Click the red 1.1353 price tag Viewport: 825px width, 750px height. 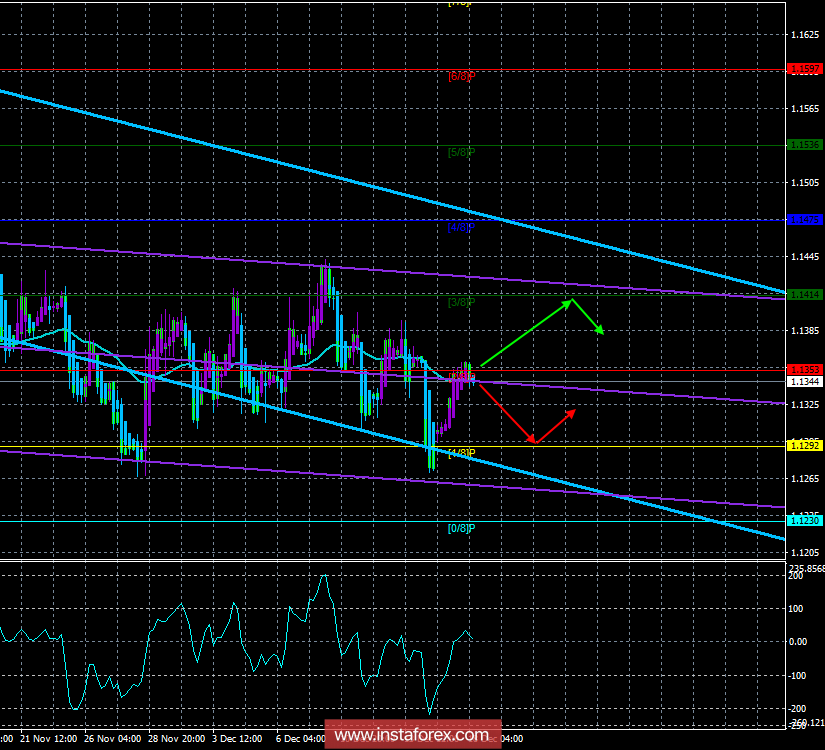coord(805,369)
